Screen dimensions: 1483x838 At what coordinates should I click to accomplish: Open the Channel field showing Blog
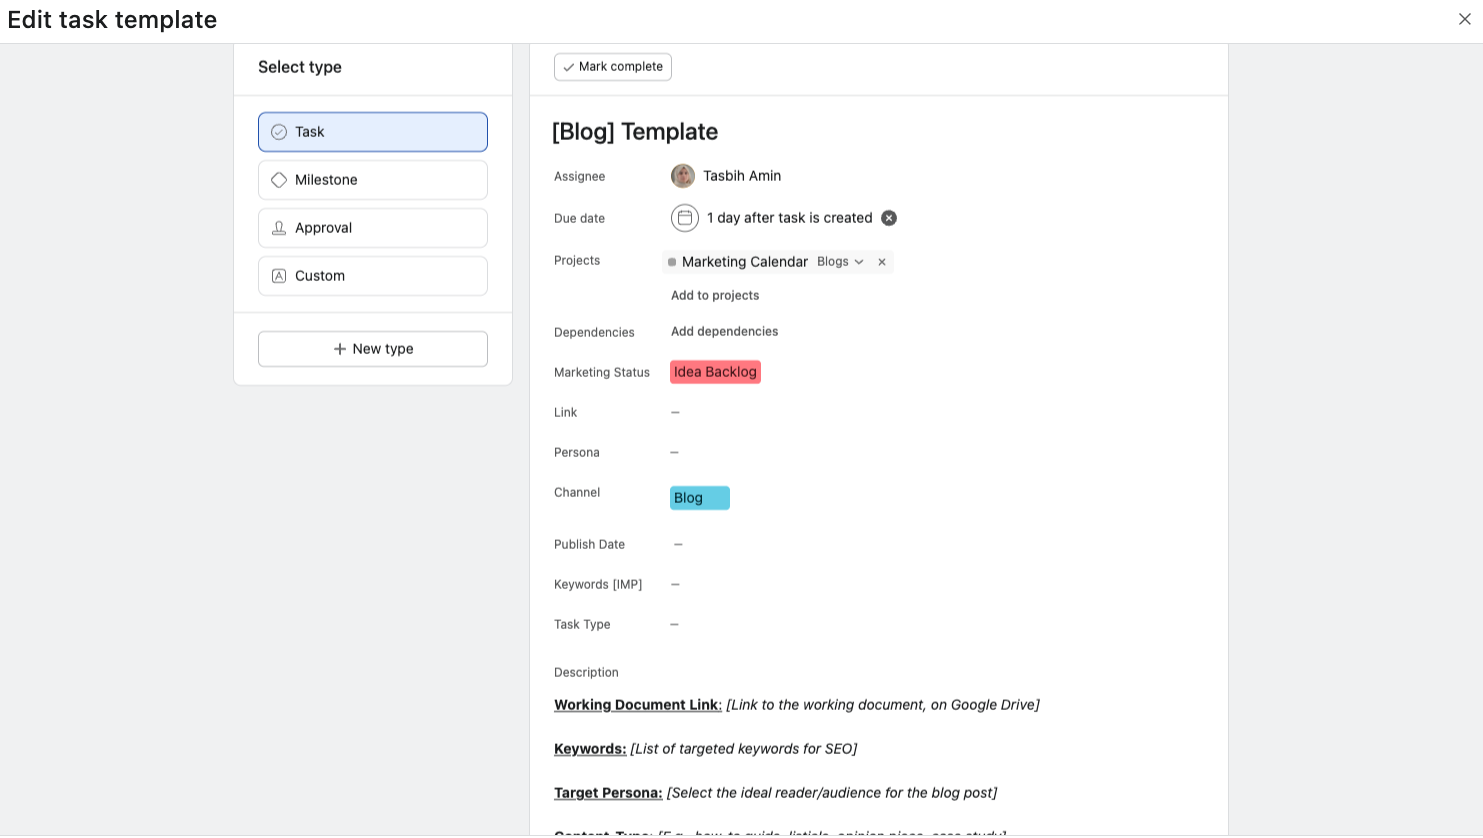pos(699,497)
